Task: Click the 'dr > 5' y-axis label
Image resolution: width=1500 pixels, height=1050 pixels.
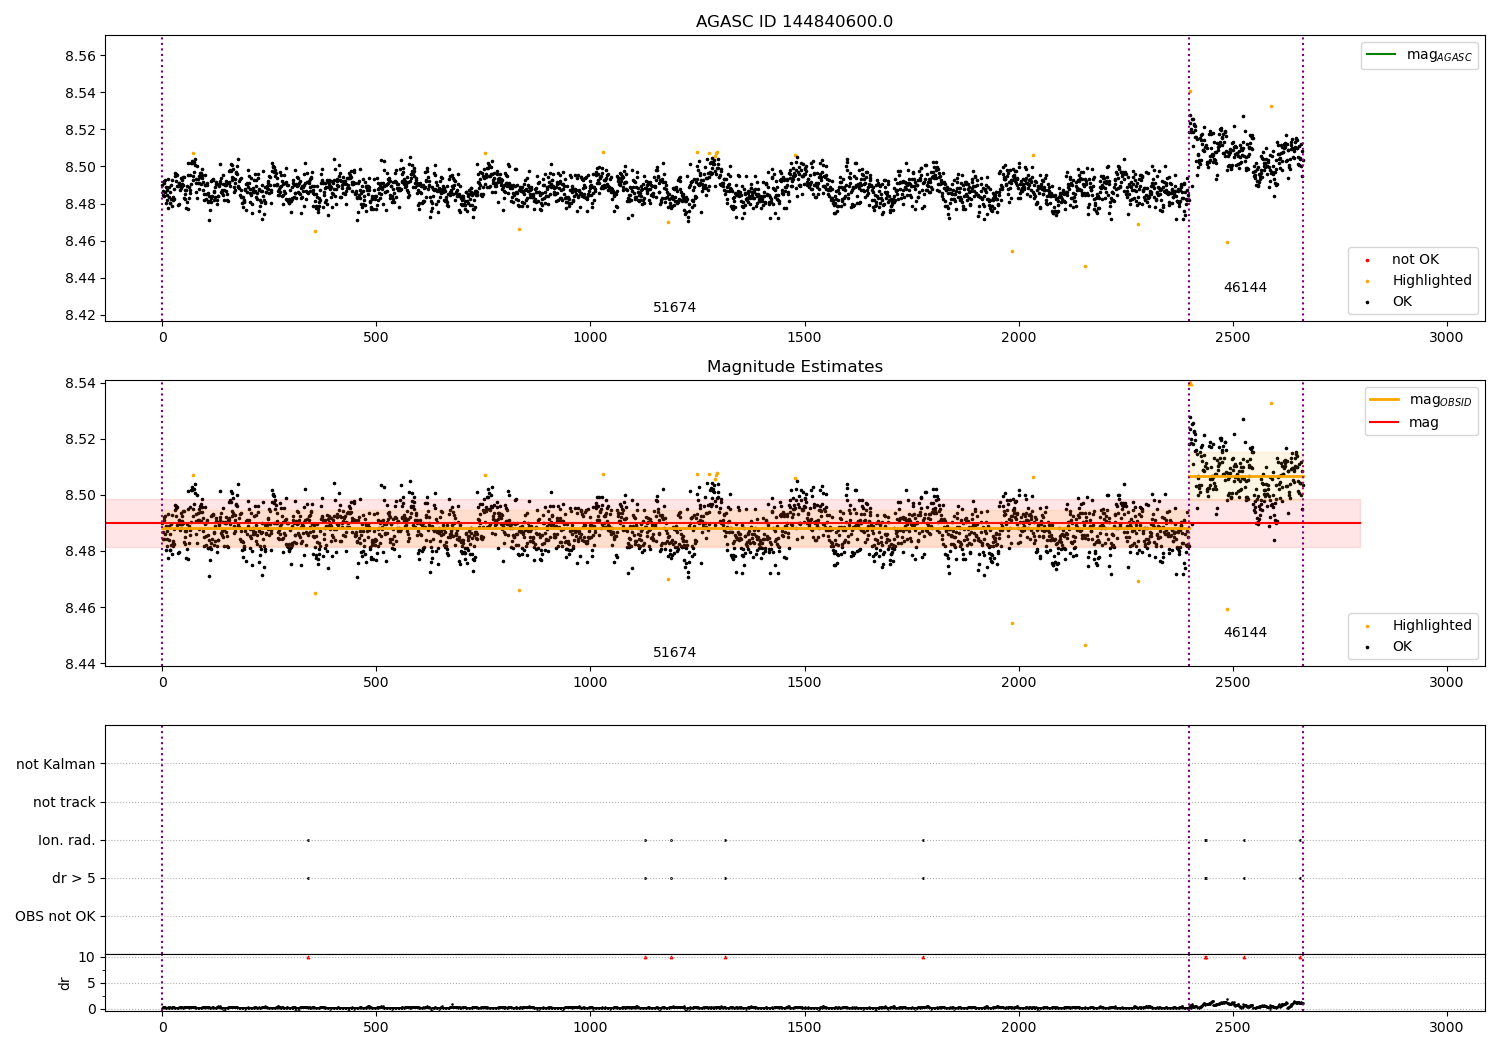Action: pyautogui.click(x=74, y=878)
